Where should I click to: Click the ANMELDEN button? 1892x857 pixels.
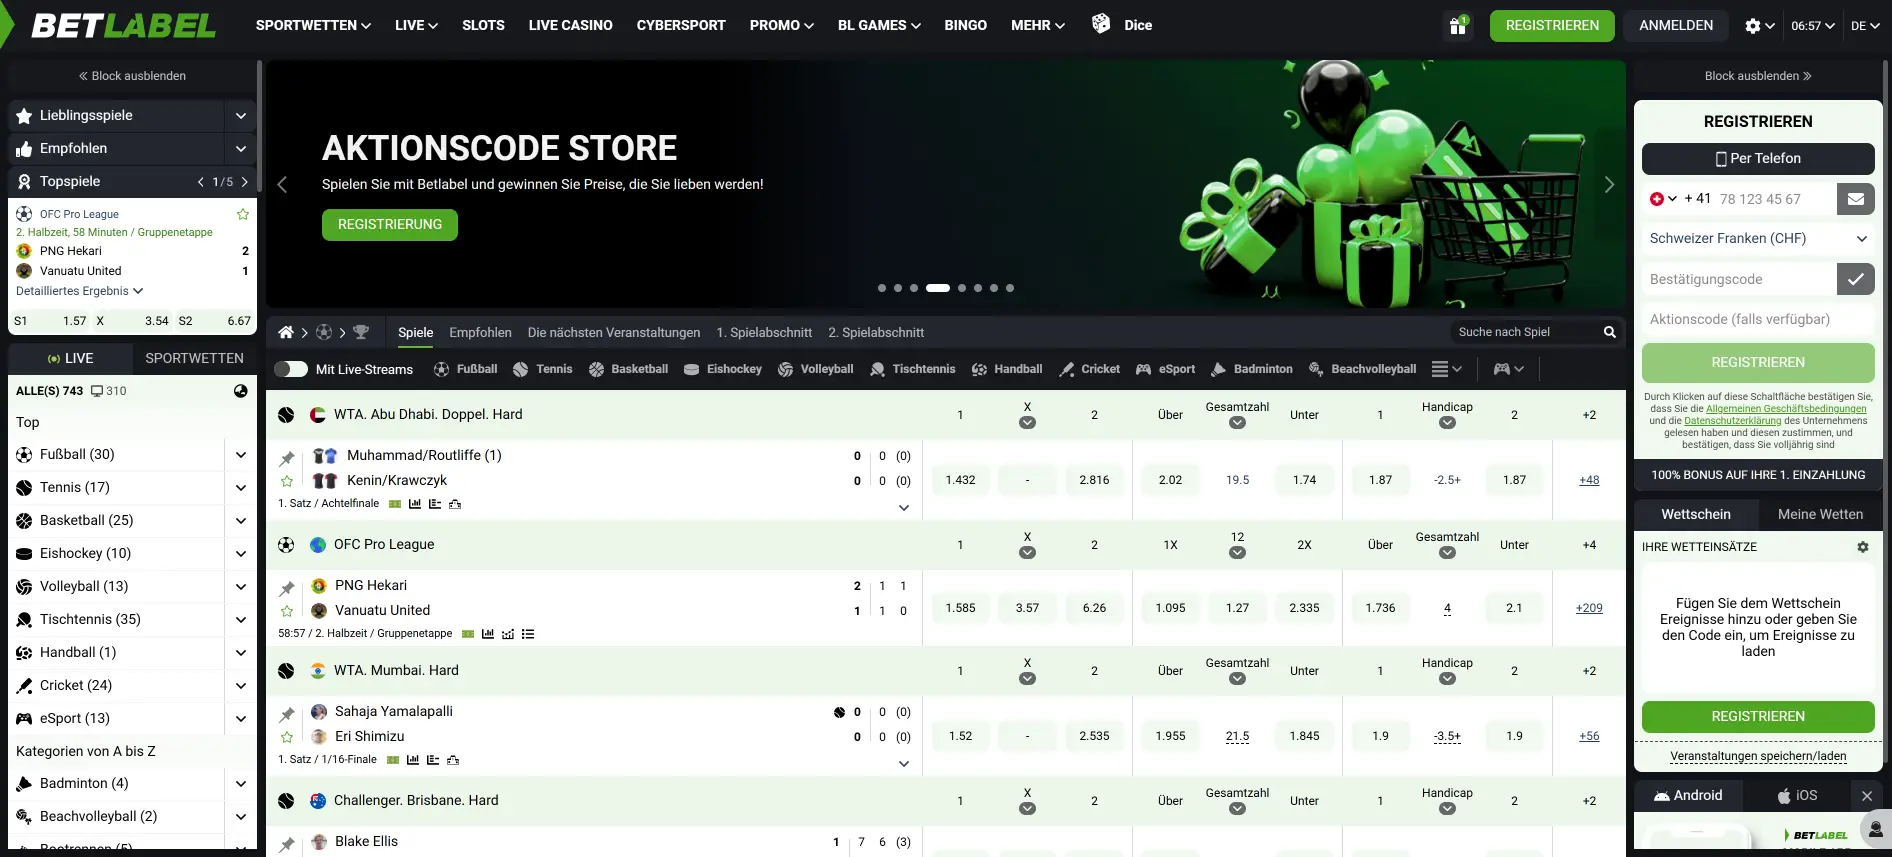(x=1675, y=26)
